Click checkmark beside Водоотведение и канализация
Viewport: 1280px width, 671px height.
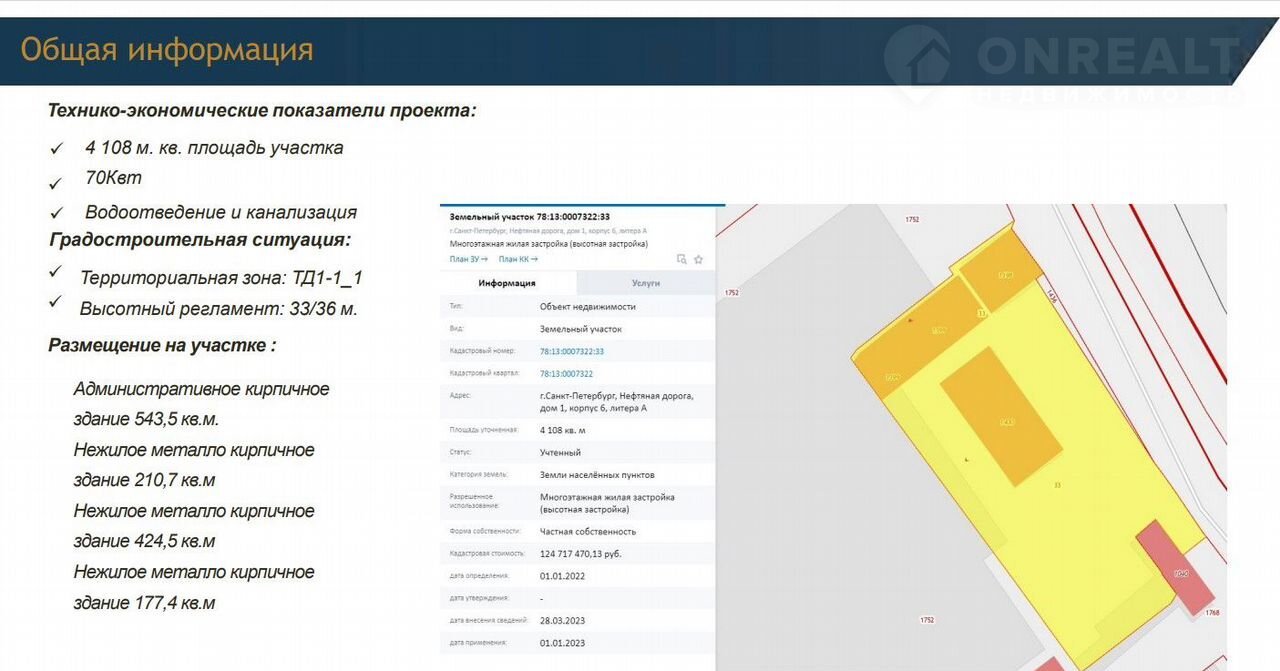click(57, 214)
